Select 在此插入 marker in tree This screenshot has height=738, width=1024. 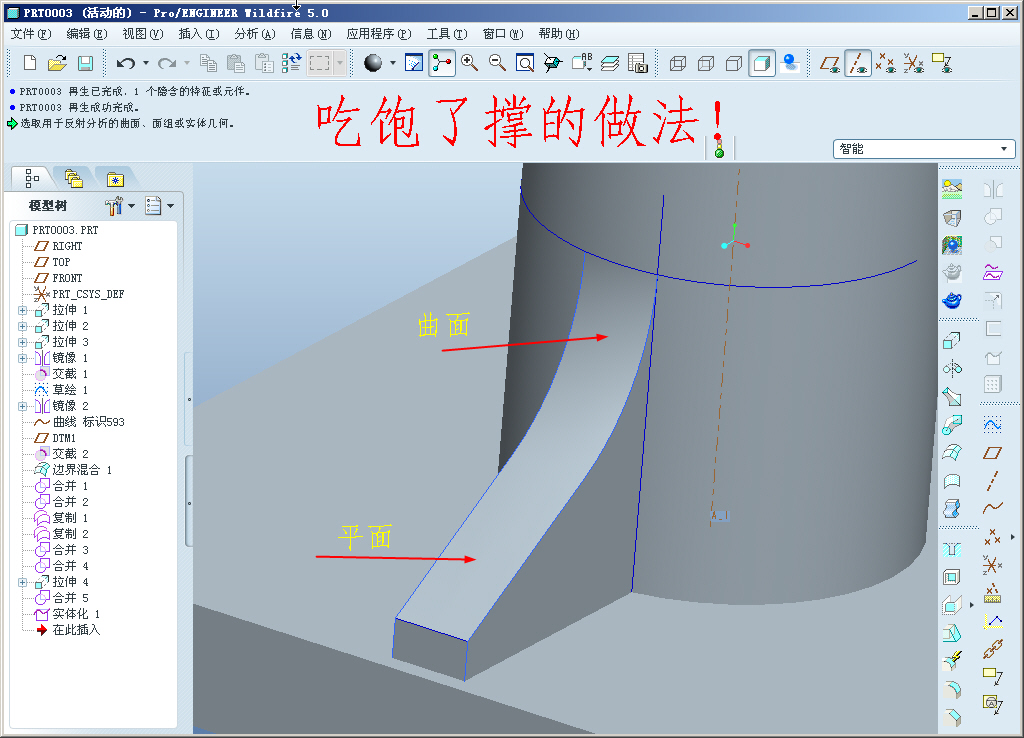pyautogui.click(x=68, y=630)
